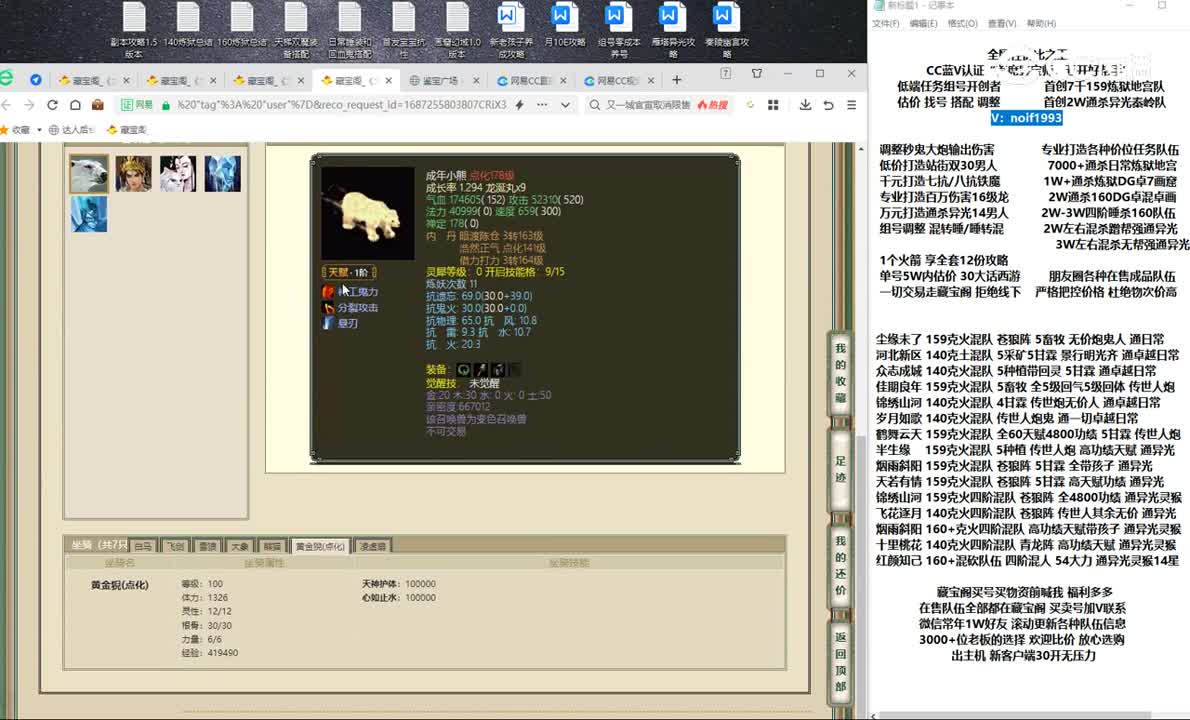Open 160炼狱总结 desktop file
The height and width of the screenshot is (720, 1190).
tap(241, 26)
